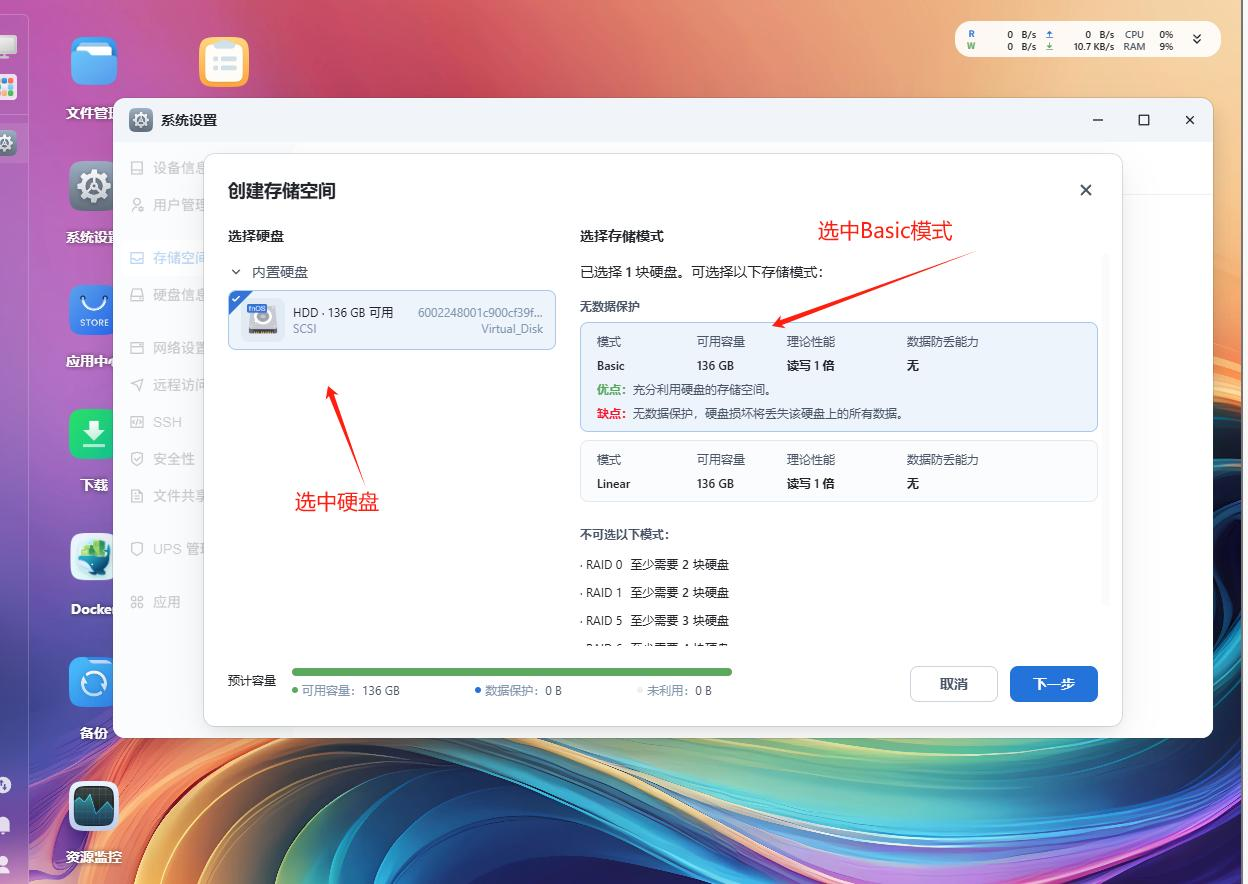The width and height of the screenshot is (1248, 884).
Task: Click the green 预计容量 capacity bar
Action: (512, 672)
